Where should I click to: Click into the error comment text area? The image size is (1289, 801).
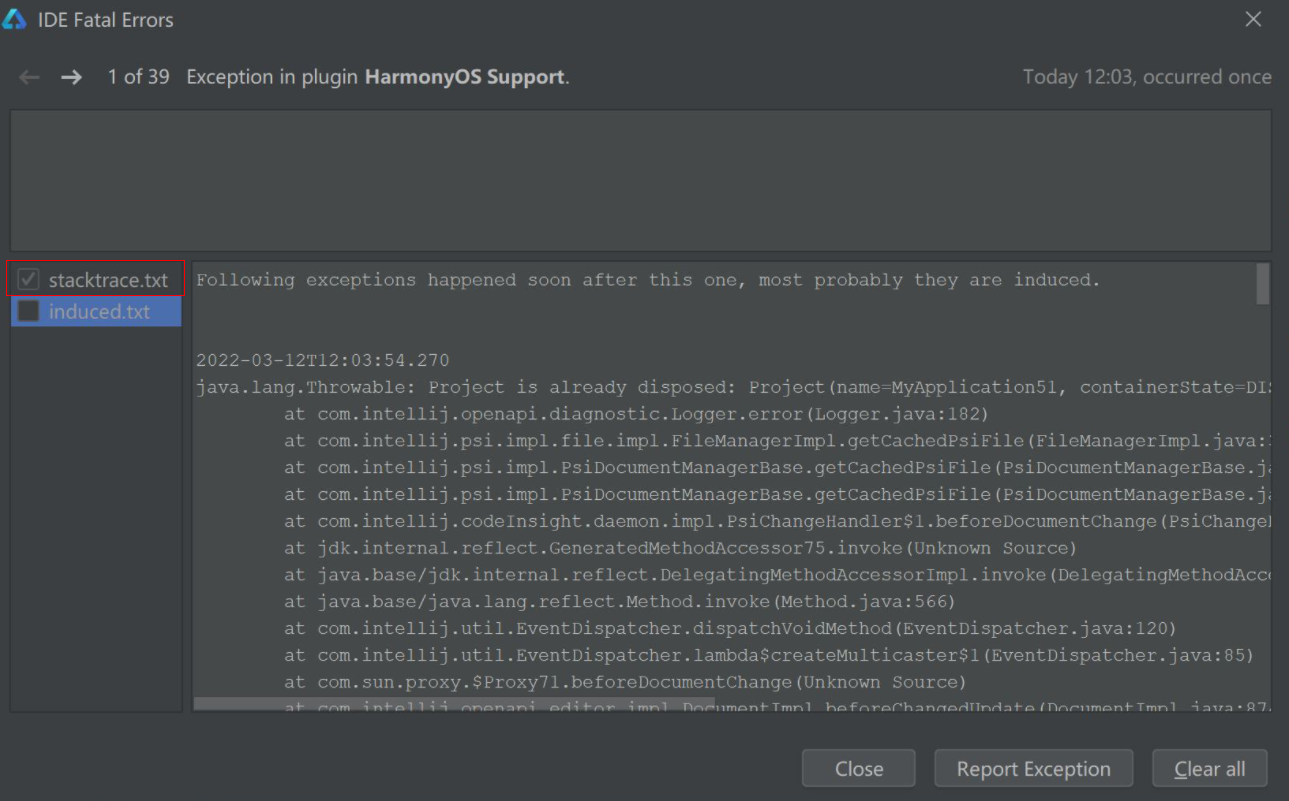pyautogui.click(x=641, y=180)
